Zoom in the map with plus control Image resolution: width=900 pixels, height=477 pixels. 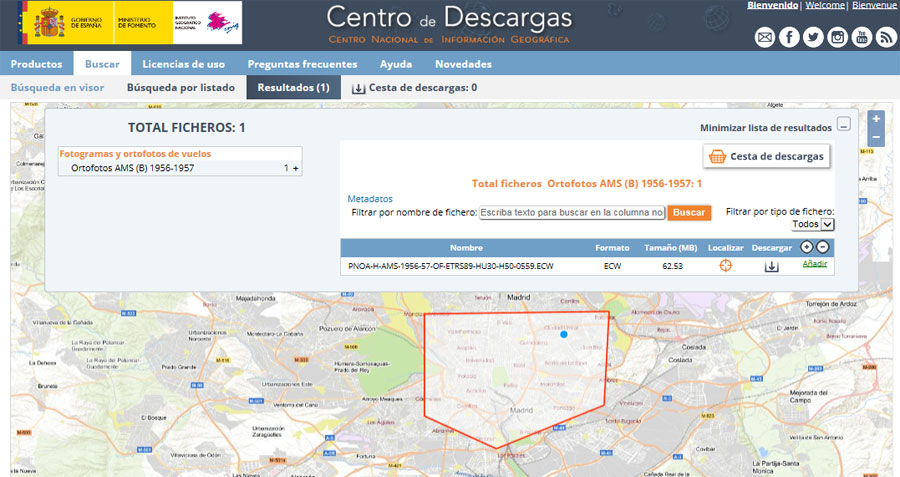[x=876, y=119]
